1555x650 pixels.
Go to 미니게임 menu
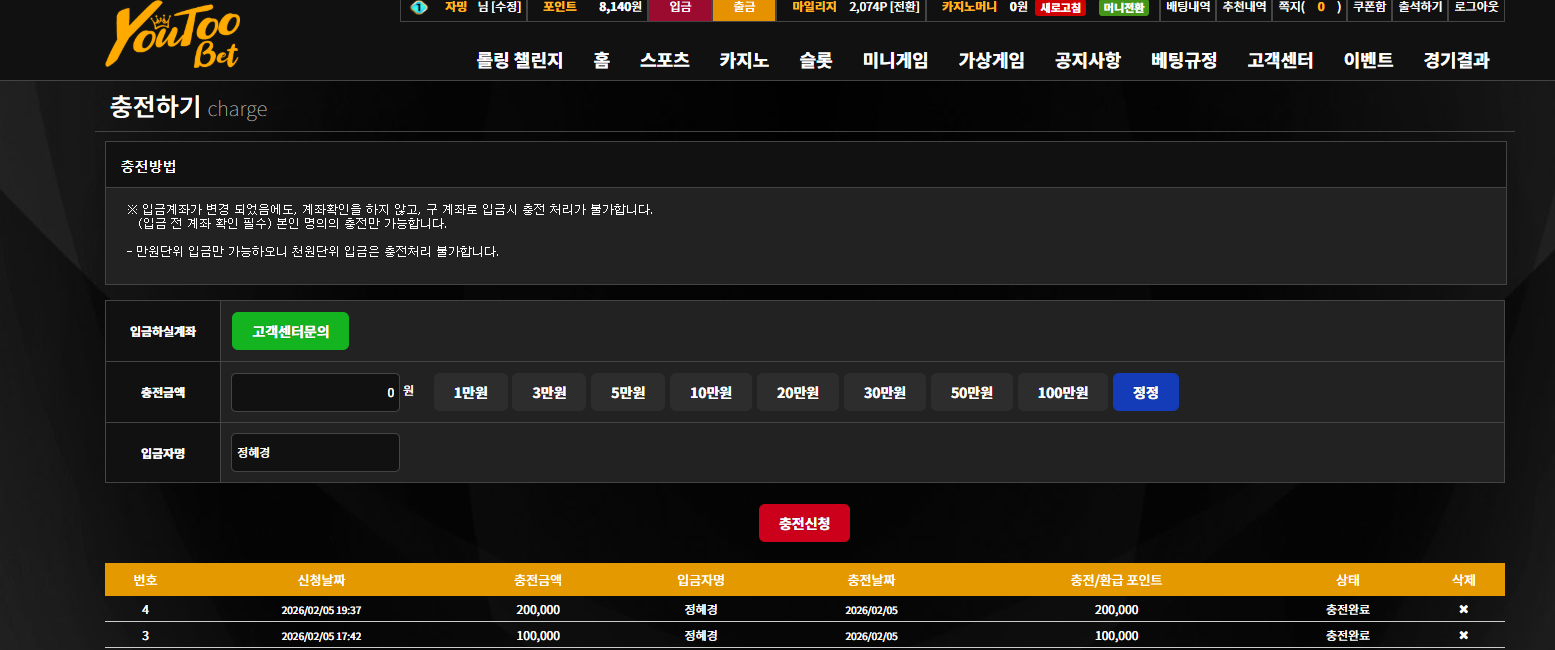[895, 60]
